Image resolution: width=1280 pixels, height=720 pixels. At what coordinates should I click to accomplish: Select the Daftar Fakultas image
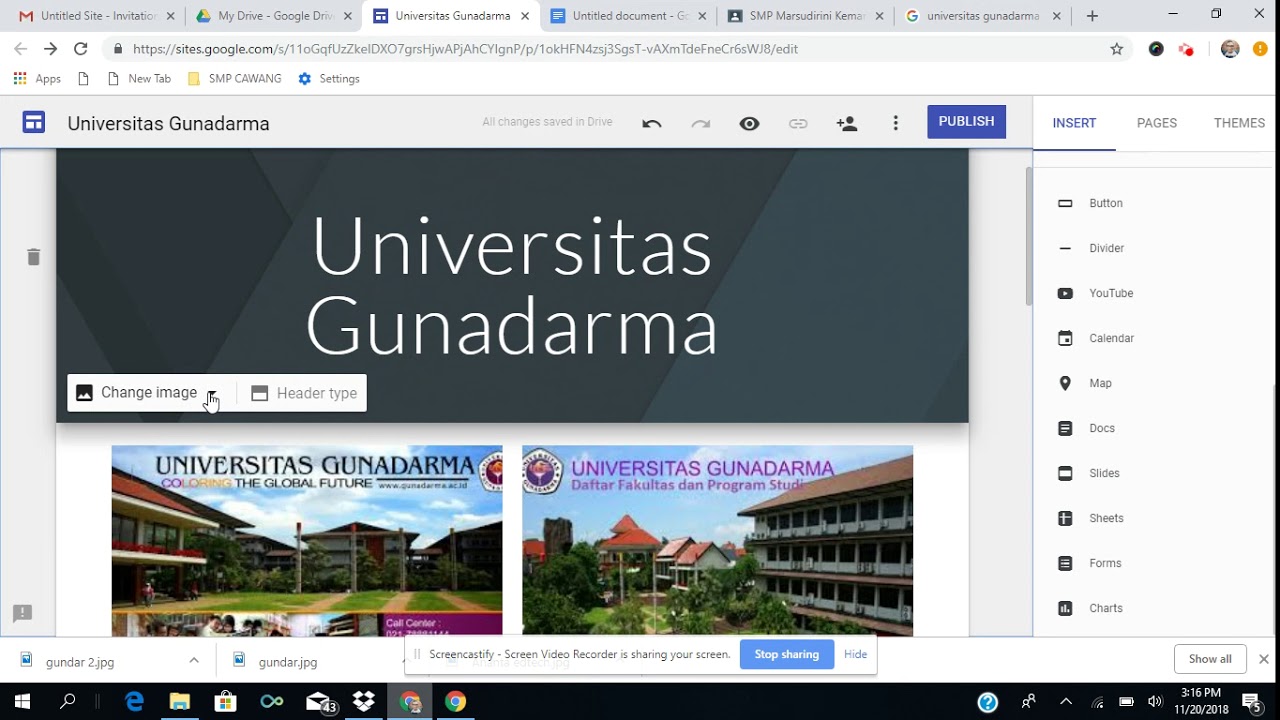(x=717, y=541)
